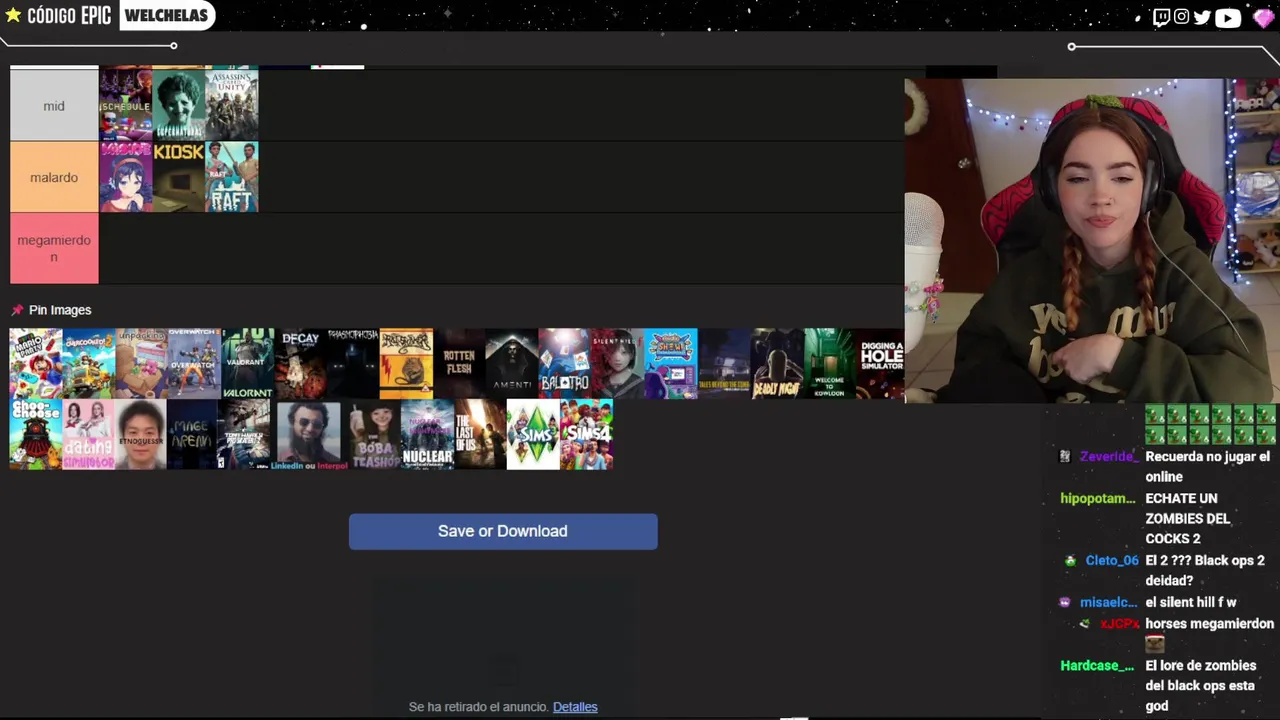Click chat username Cleto_06
1280x720 pixels.
pos(1112,561)
